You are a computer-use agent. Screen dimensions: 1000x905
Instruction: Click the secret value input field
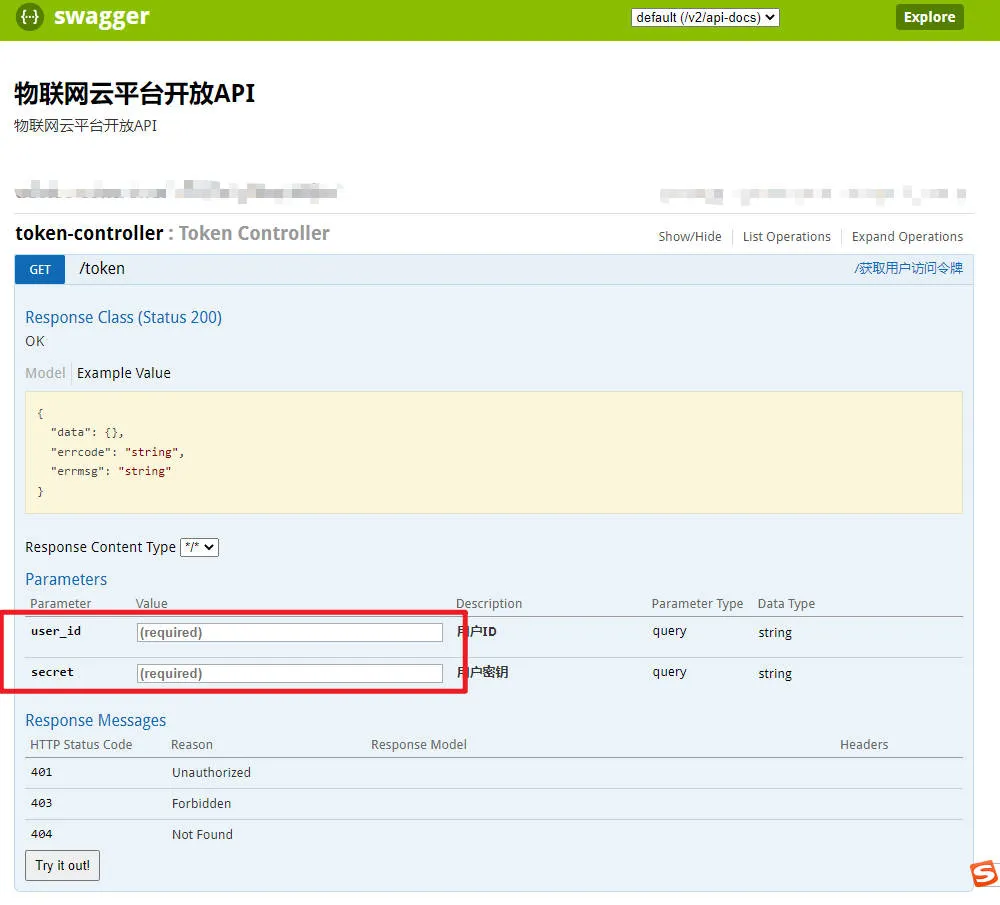tap(290, 673)
